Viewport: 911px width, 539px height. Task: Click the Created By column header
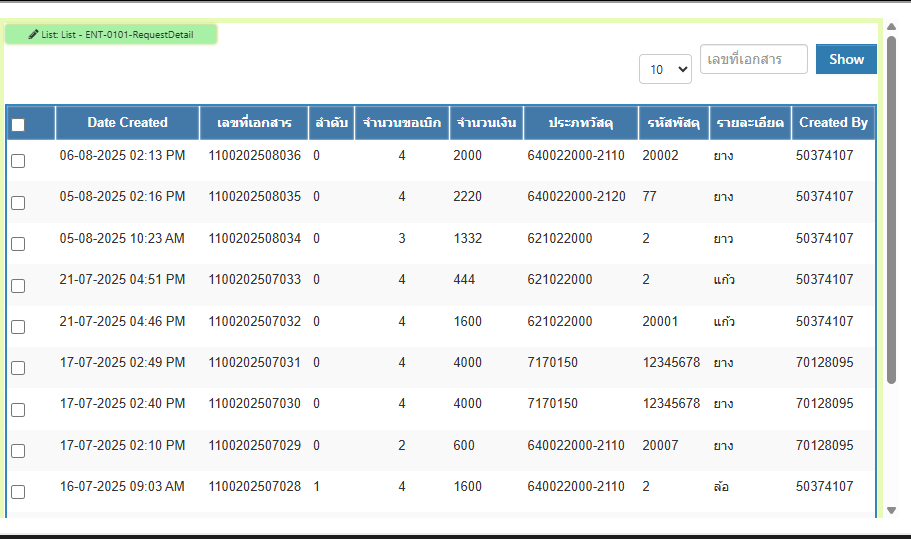[833, 123]
